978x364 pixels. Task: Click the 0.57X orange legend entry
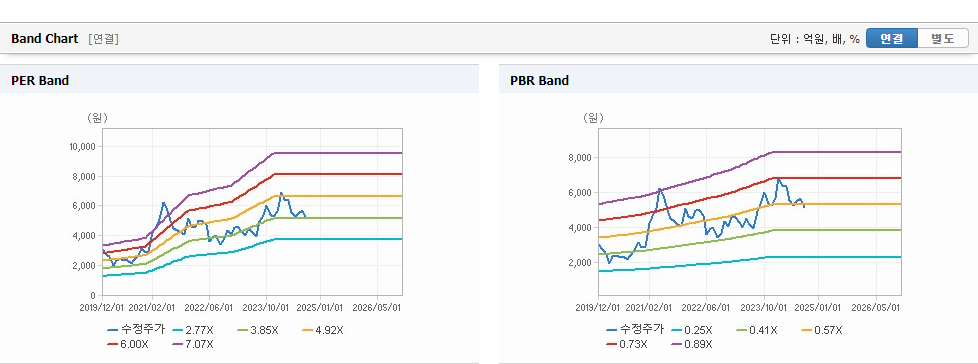coord(822,330)
